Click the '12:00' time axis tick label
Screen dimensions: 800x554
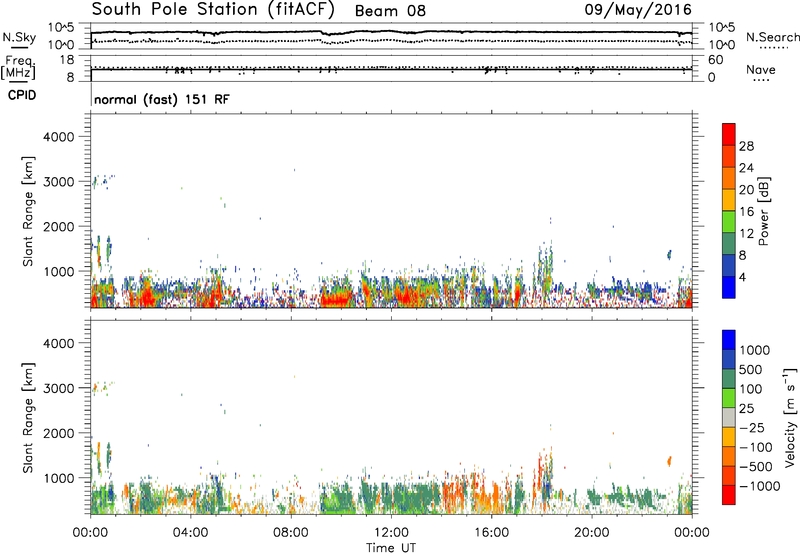pos(391,533)
